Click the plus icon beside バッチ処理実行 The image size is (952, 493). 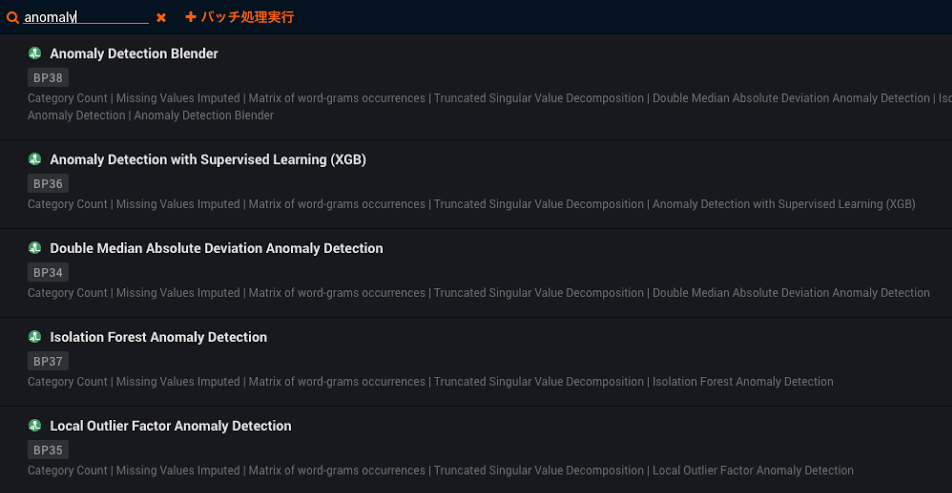click(190, 18)
